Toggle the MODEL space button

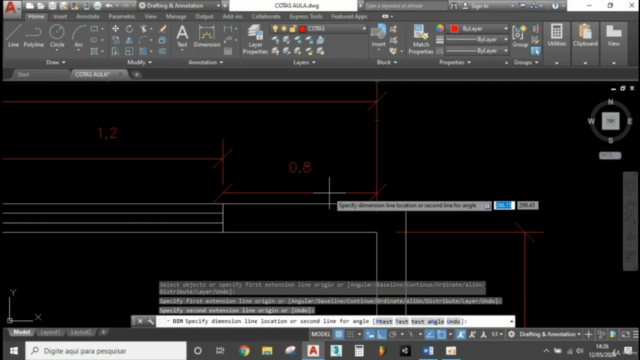(321, 334)
